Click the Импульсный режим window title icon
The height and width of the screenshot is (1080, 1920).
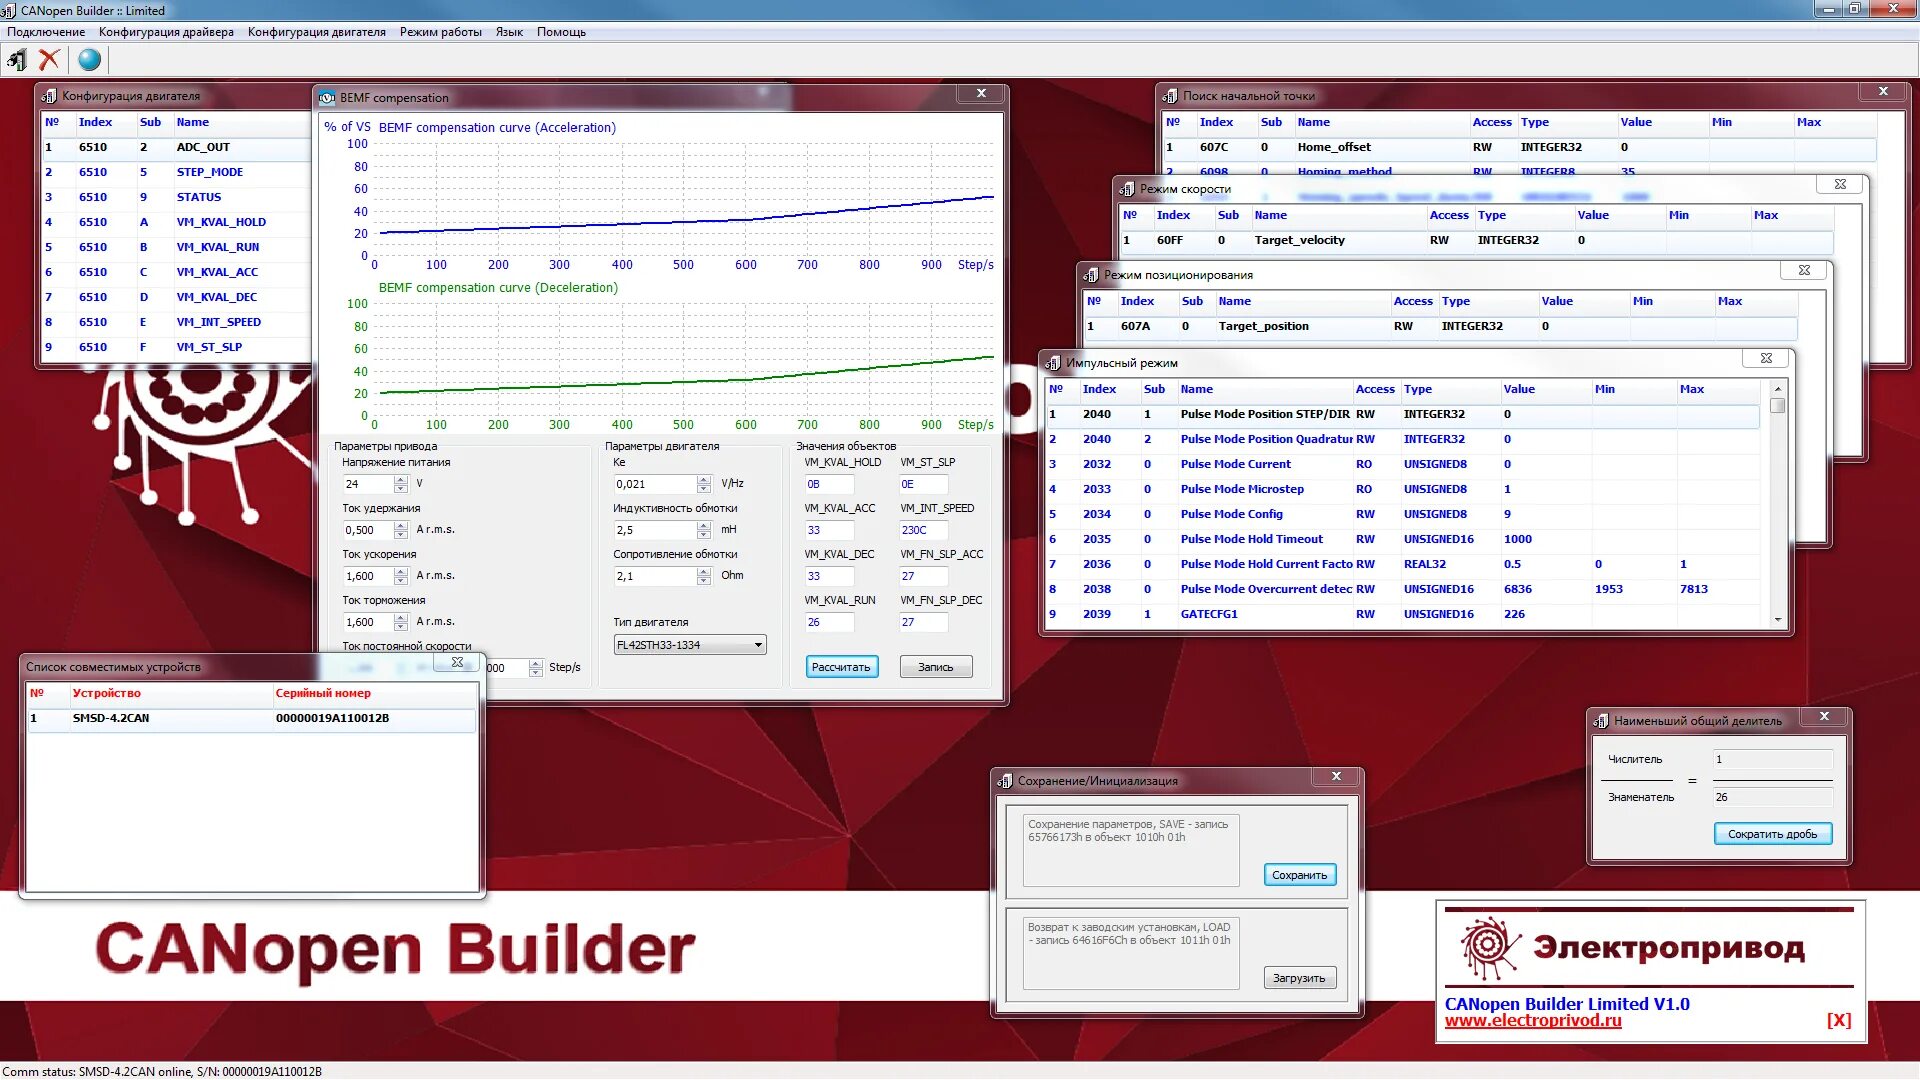[x=1053, y=363]
